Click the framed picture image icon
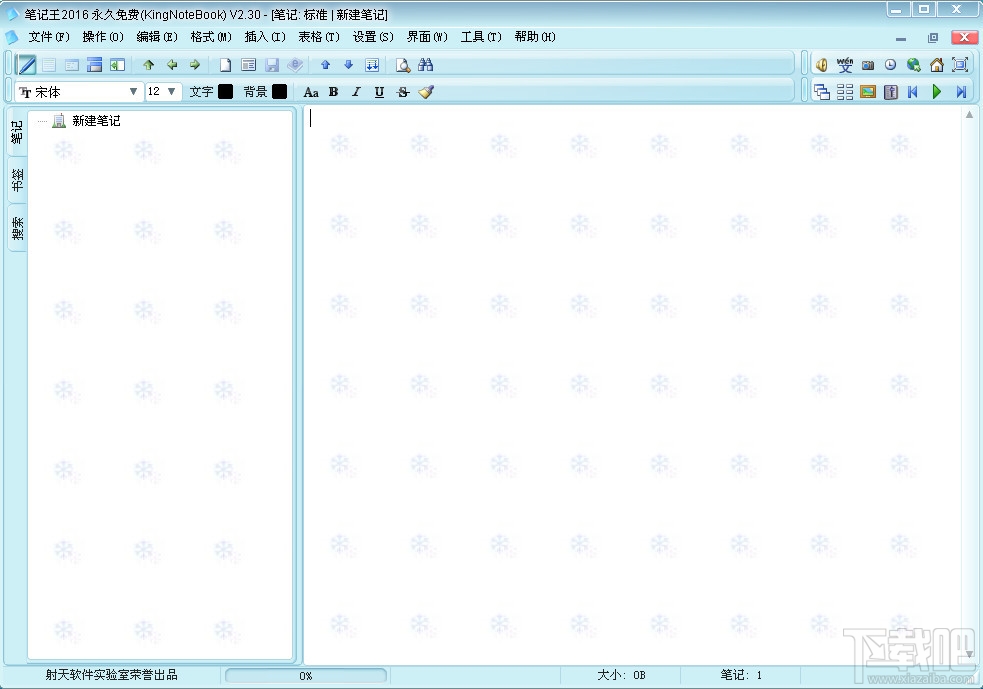The image size is (983, 689). tap(868, 92)
